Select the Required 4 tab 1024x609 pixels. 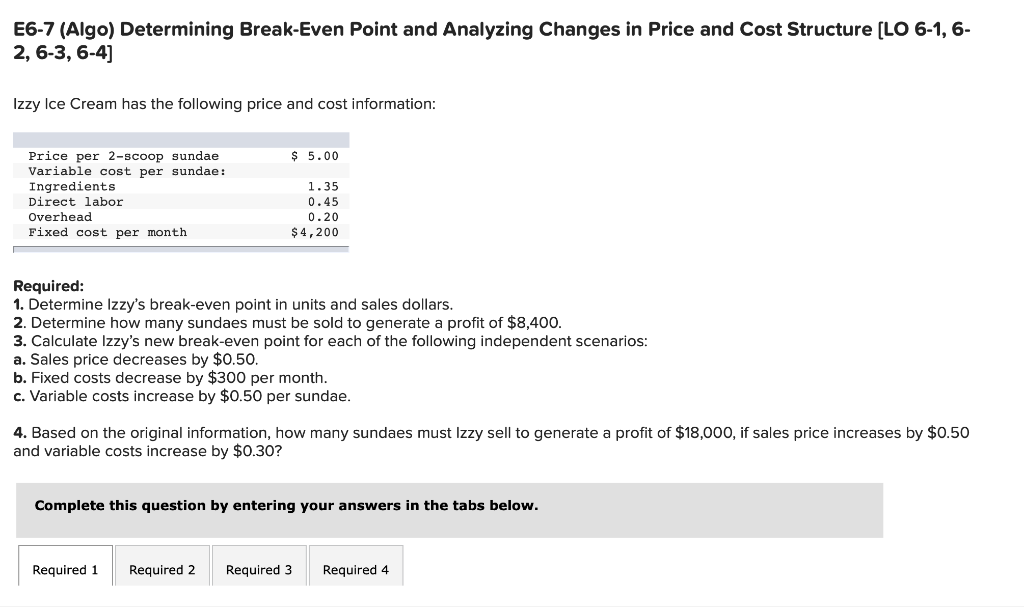(356, 569)
